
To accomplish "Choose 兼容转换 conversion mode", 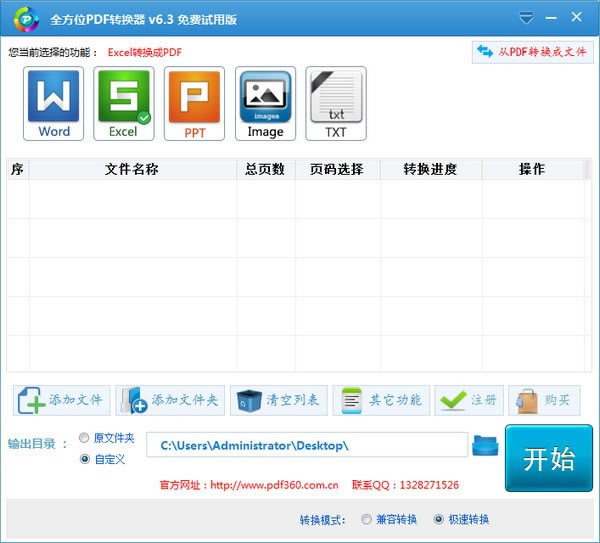I will [x=367, y=519].
